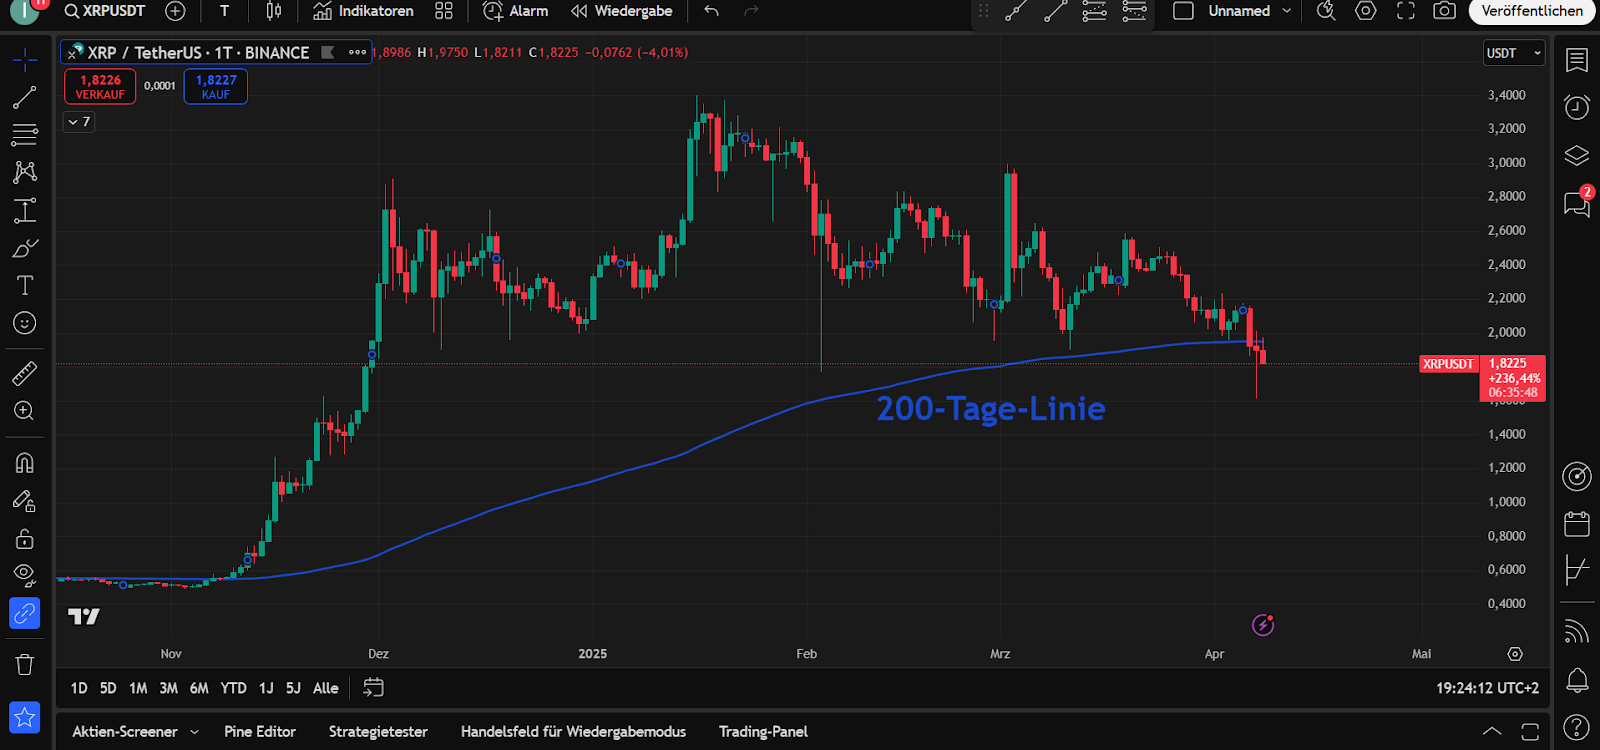Collapse the bottom panel chevron
The height and width of the screenshot is (750, 1600).
[1491, 731]
